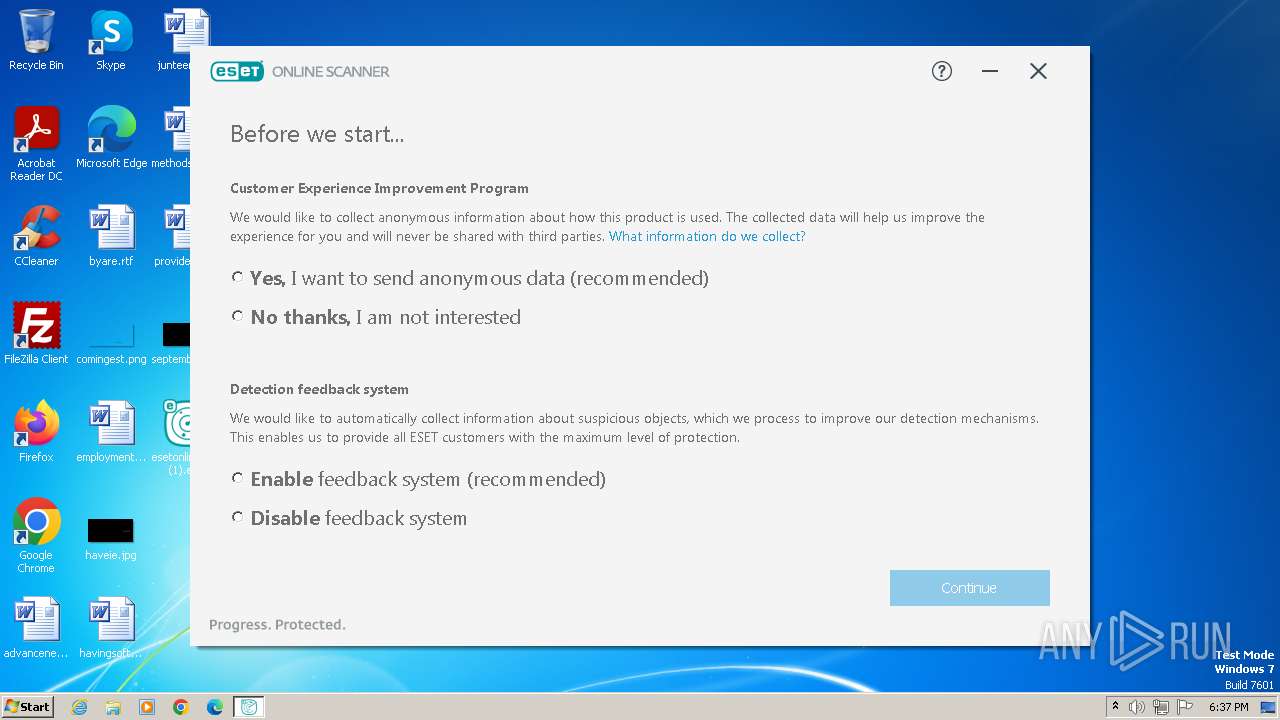Open Action Center flag tray icon

click(x=1185, y=707)
